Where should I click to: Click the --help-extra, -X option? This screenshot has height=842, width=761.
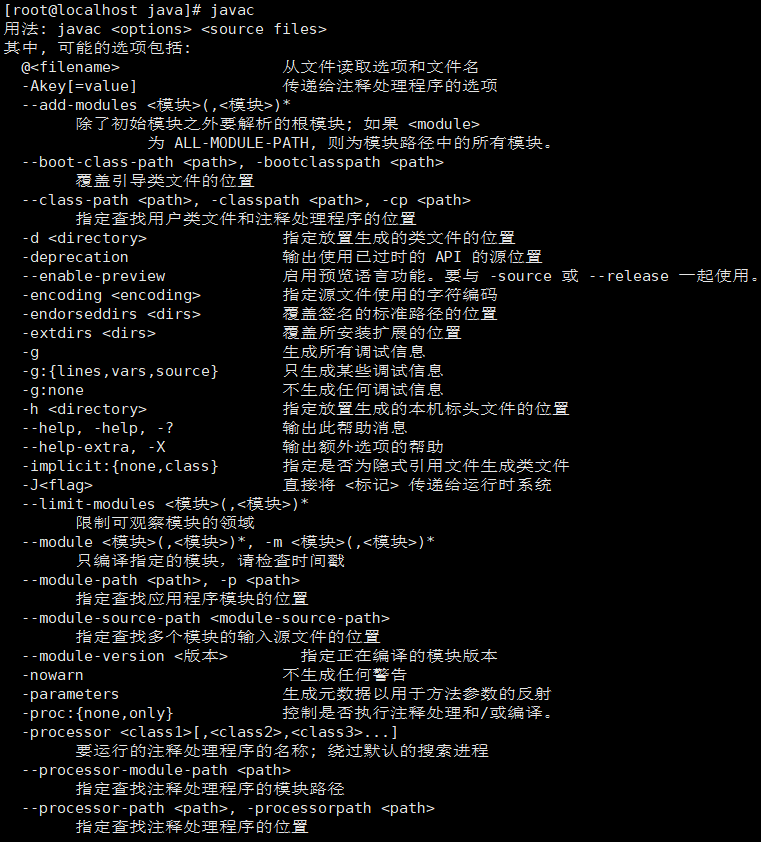coord(93,447)
